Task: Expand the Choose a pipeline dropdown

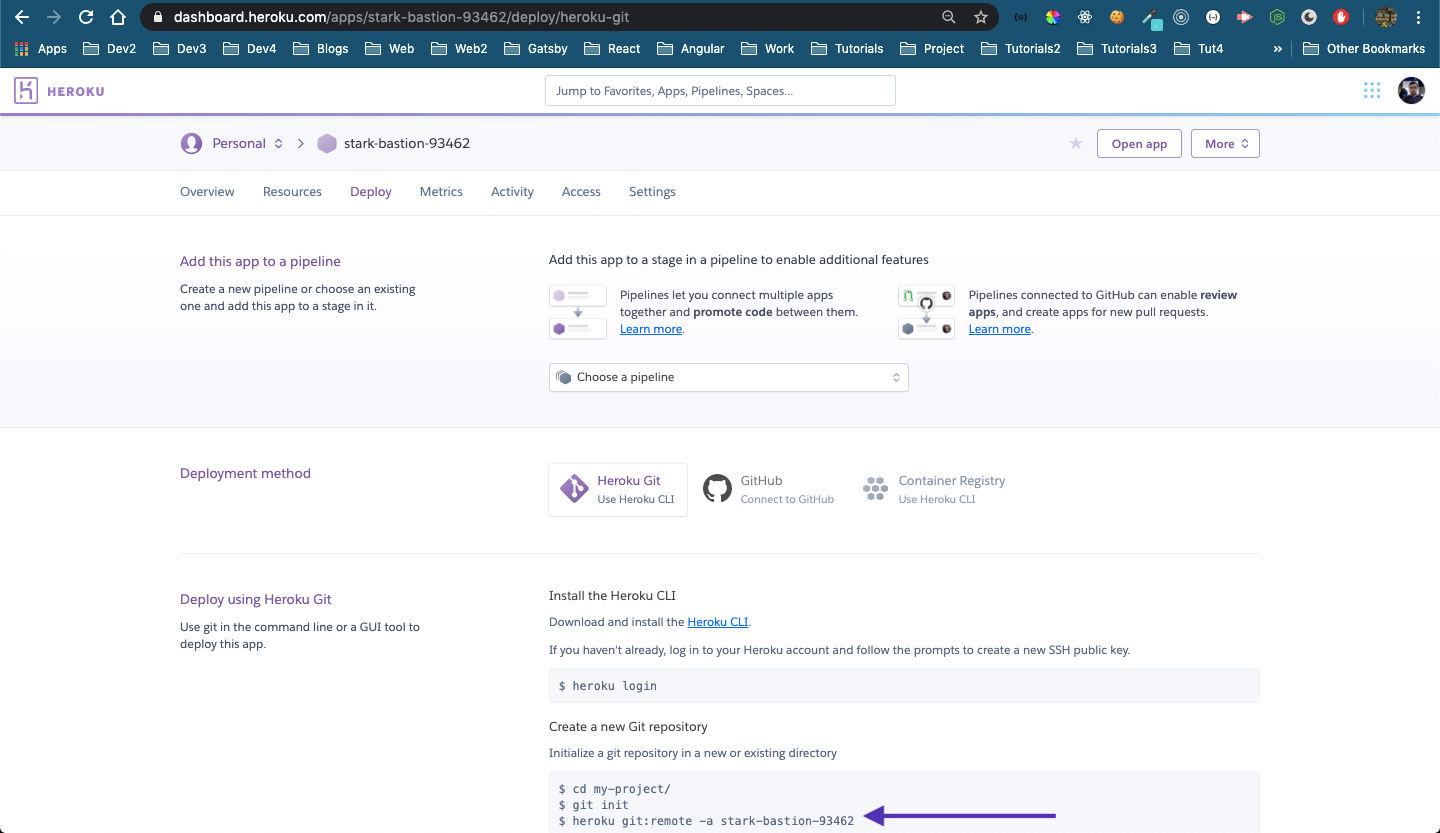Action: 728,377
